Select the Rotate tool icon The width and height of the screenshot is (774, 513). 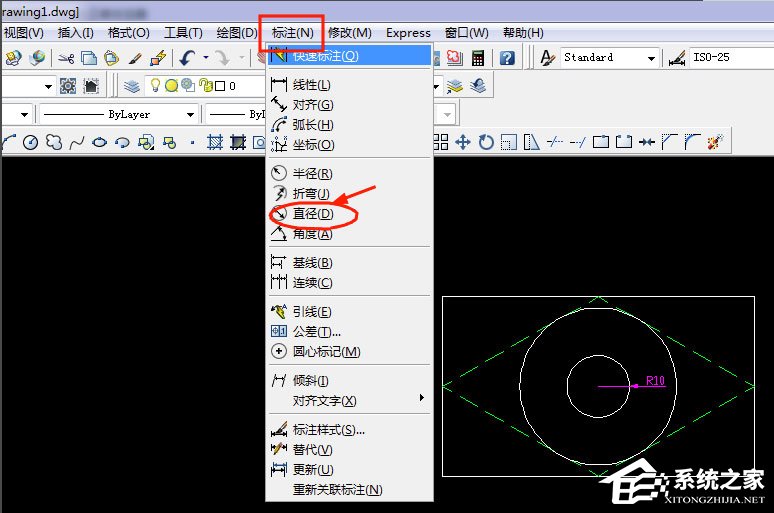pyautogui.click(x=486, y=142)
